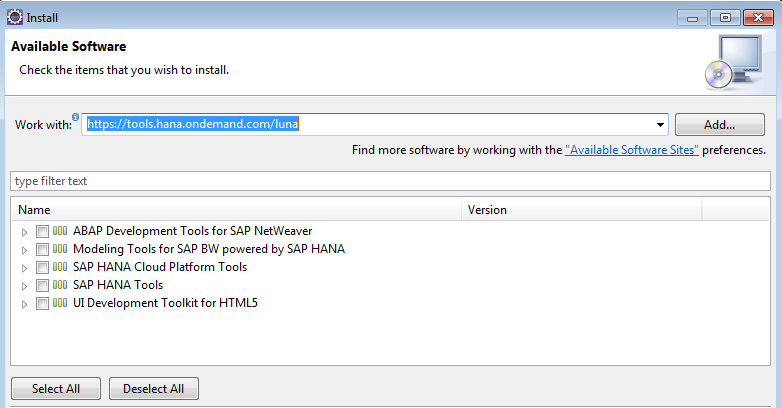Select ABAP Development Tools for SAP NetWeaver text
This screenshot has height=408, width=782.
pyautogui.click(x=193, y=231)
